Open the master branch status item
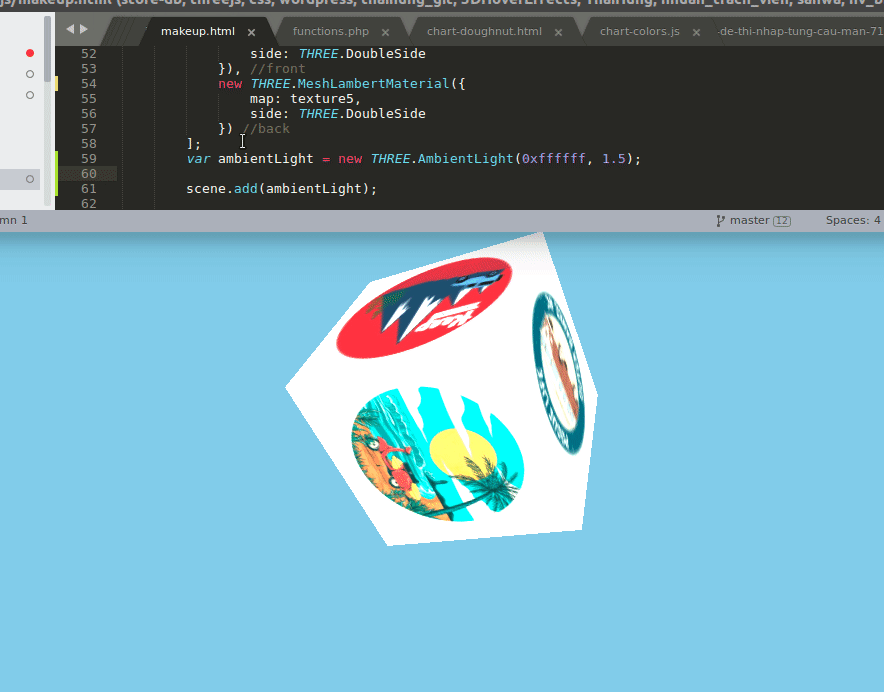Image resolution: width=884 pixels, height=692 pixels. pyautogui.click(x=753, y=221)
